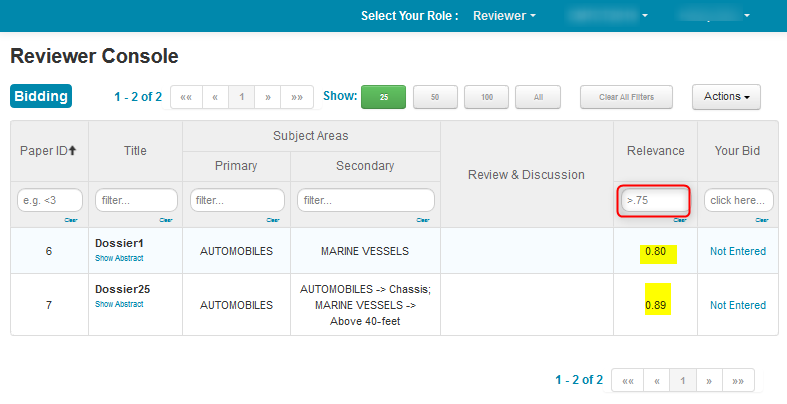The image size is (787, 404).
Task: Click the bottom next-page » pagination button
Action: coord(709,380)
